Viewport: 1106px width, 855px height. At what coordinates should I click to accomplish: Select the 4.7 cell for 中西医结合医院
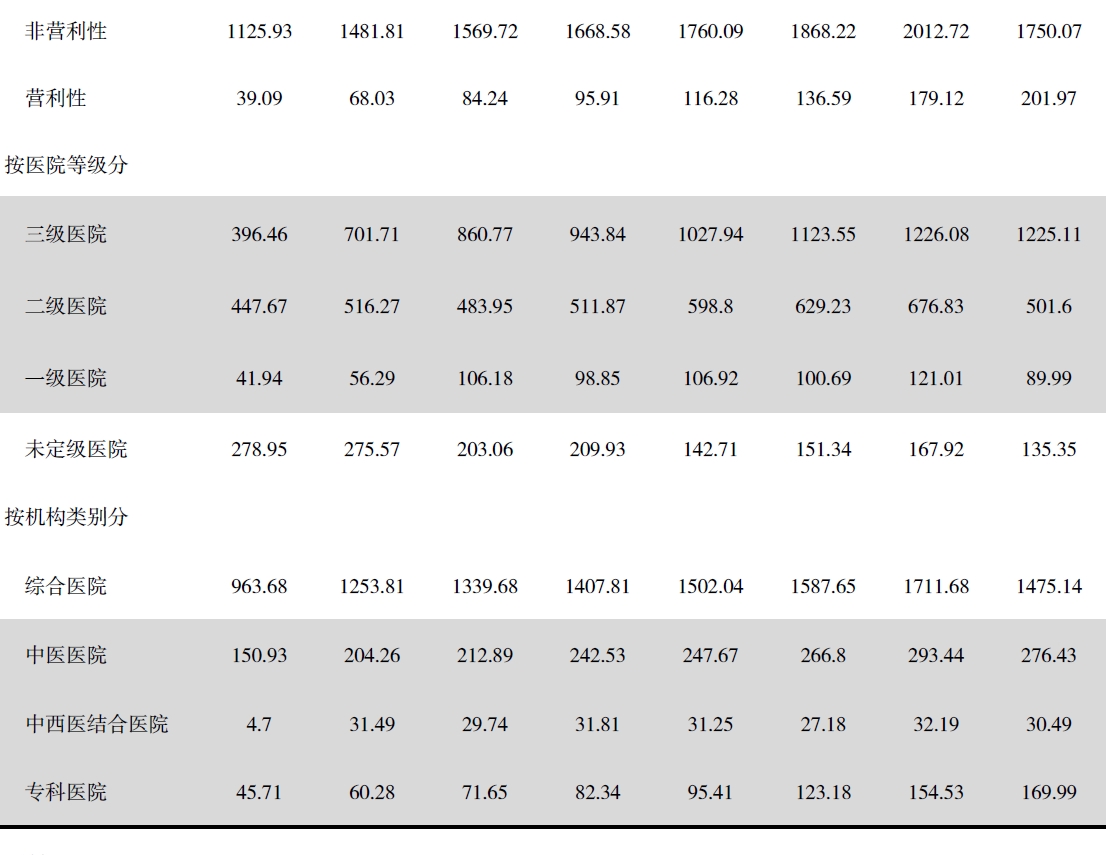pos(259,724)
